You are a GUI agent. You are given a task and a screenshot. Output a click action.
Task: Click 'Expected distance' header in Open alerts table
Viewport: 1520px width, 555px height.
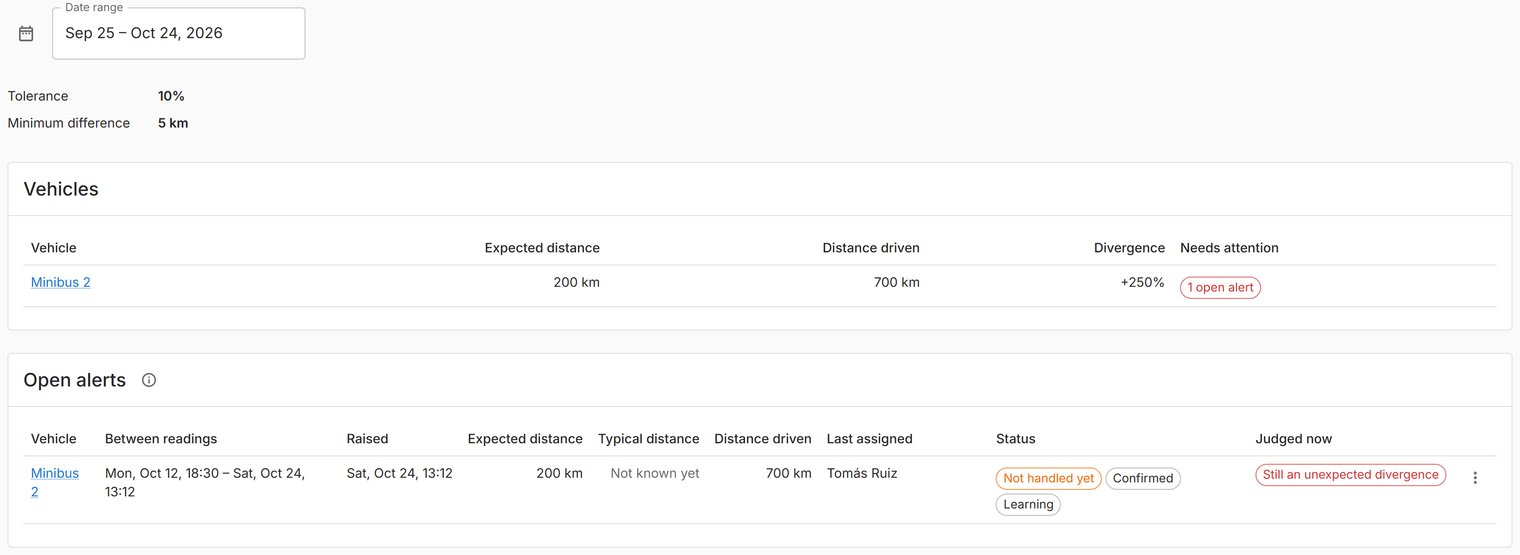(x=525, y=439)
